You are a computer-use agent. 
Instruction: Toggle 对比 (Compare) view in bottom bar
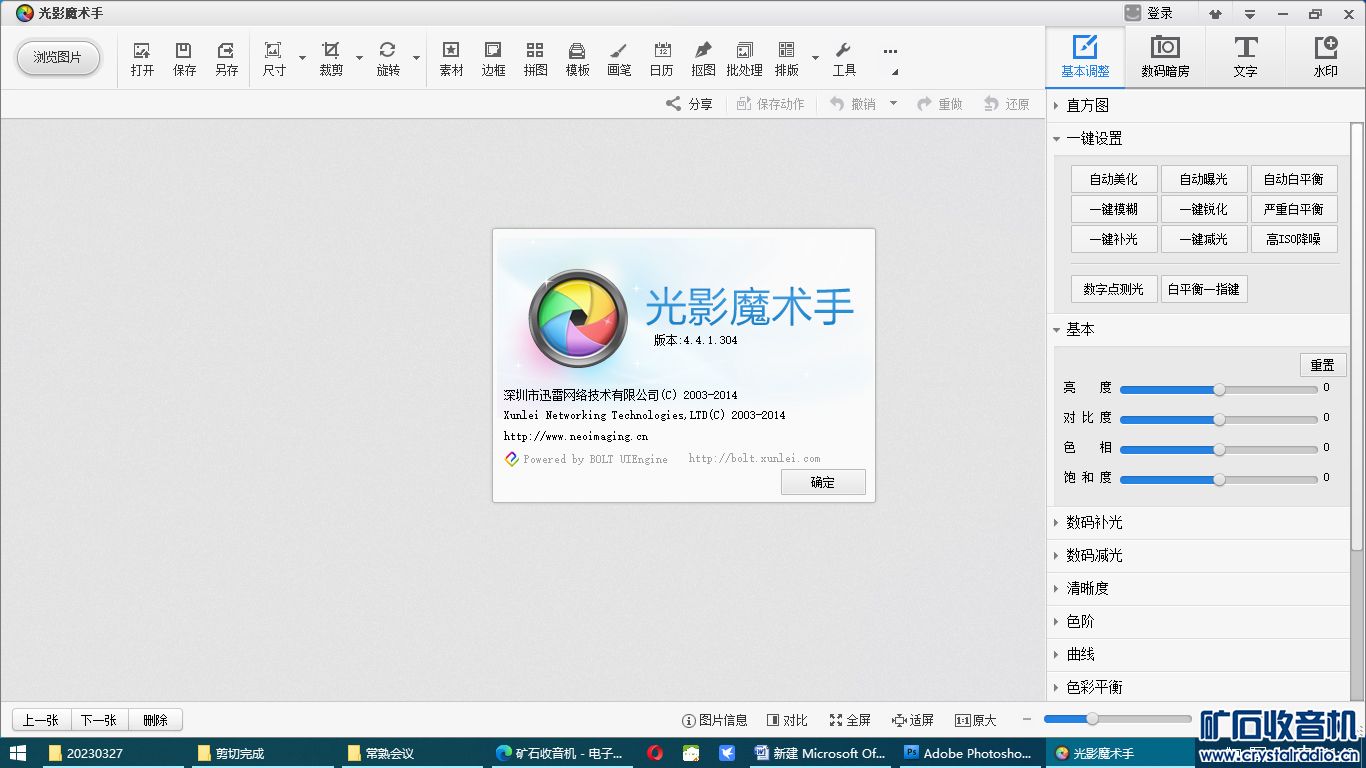point(787,720)
